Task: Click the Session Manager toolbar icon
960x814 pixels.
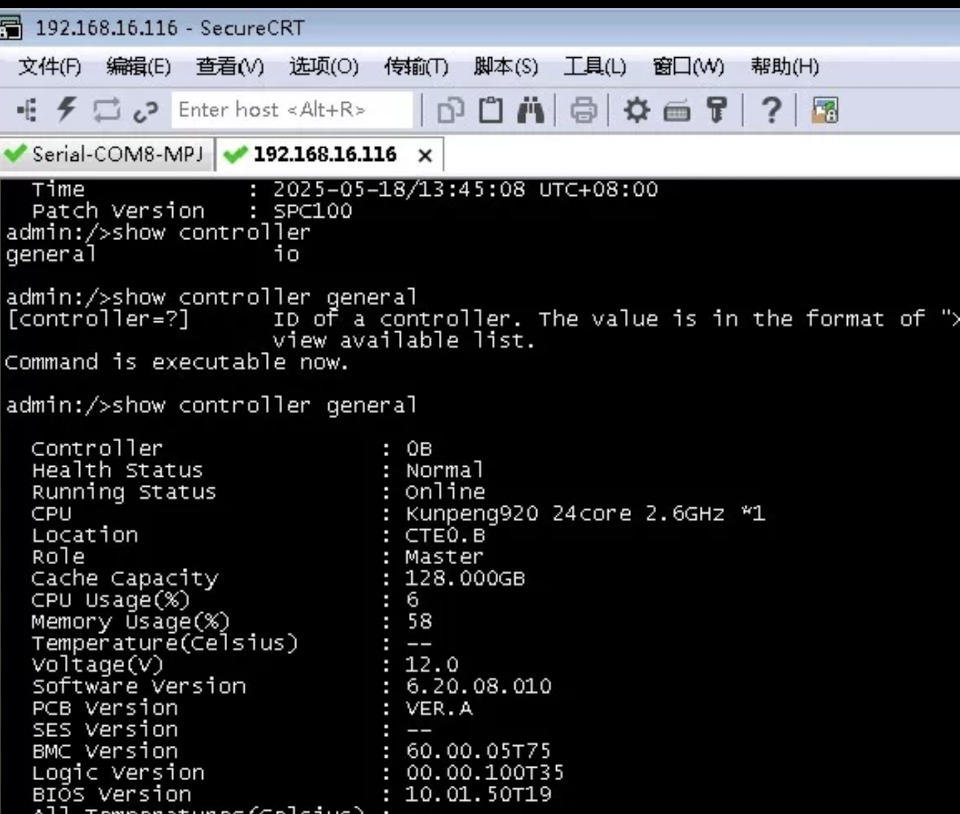Action: pos(27,110)
